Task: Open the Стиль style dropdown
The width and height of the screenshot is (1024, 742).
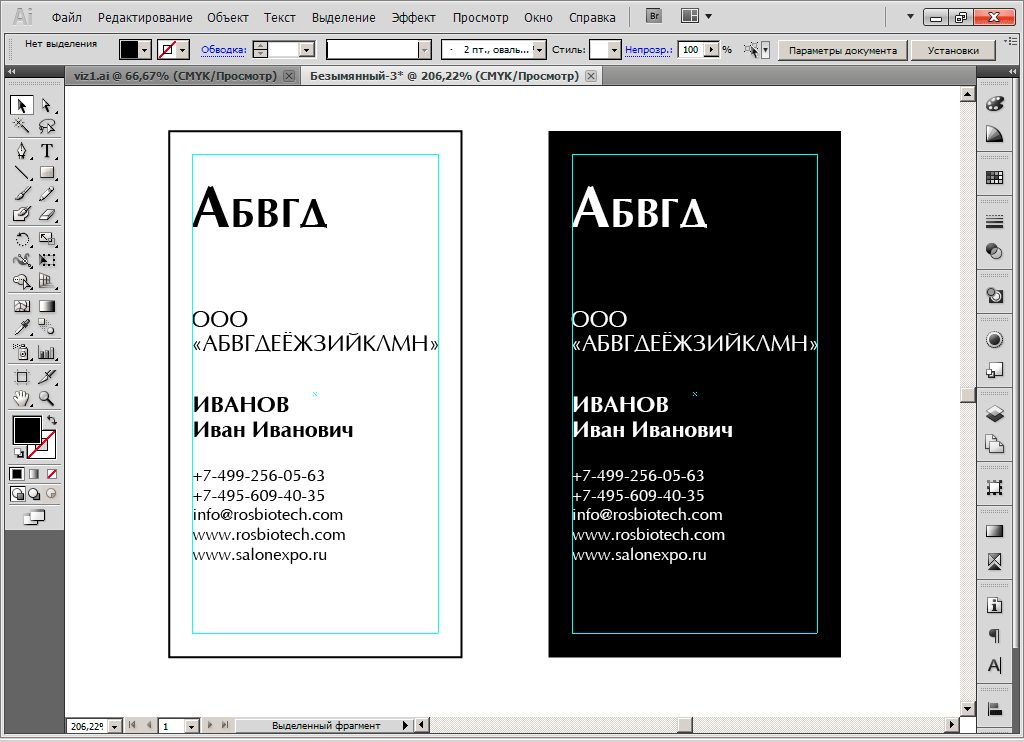Action: [613, 49]
